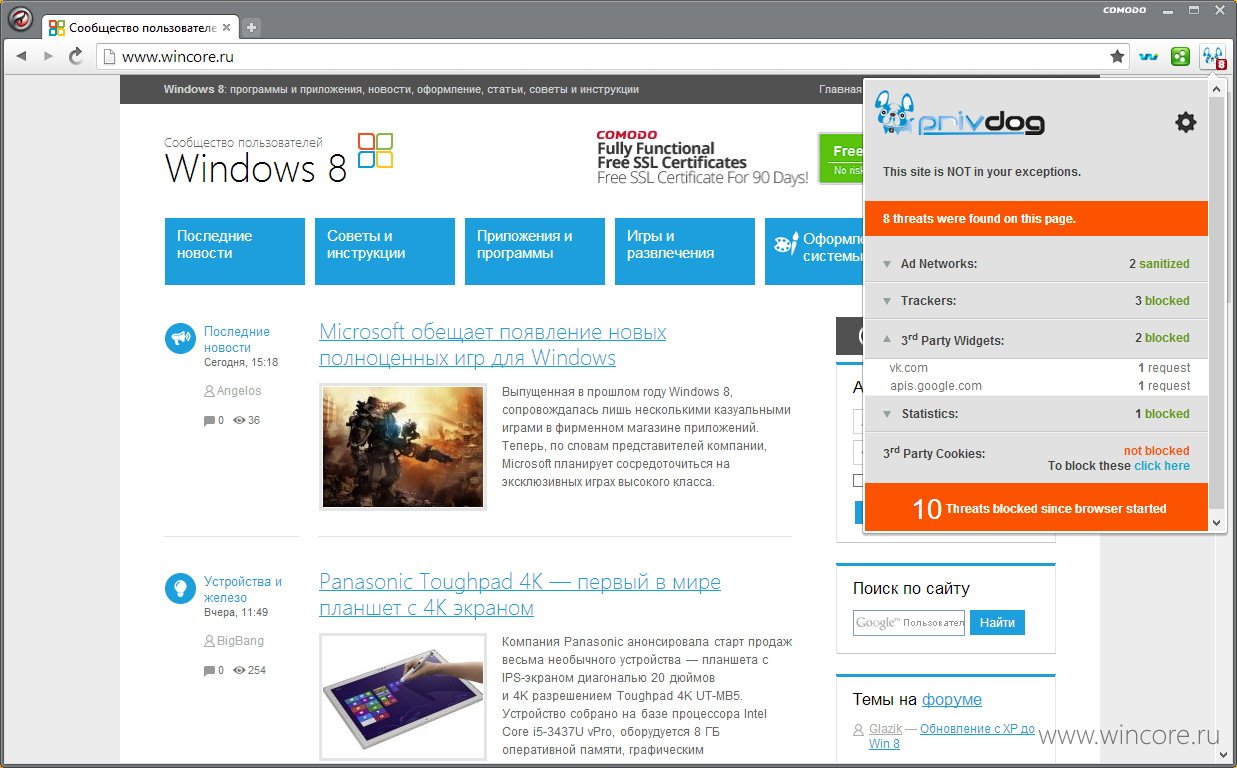Click author name Angelos
1237x768 pixels.
point(239,391)
